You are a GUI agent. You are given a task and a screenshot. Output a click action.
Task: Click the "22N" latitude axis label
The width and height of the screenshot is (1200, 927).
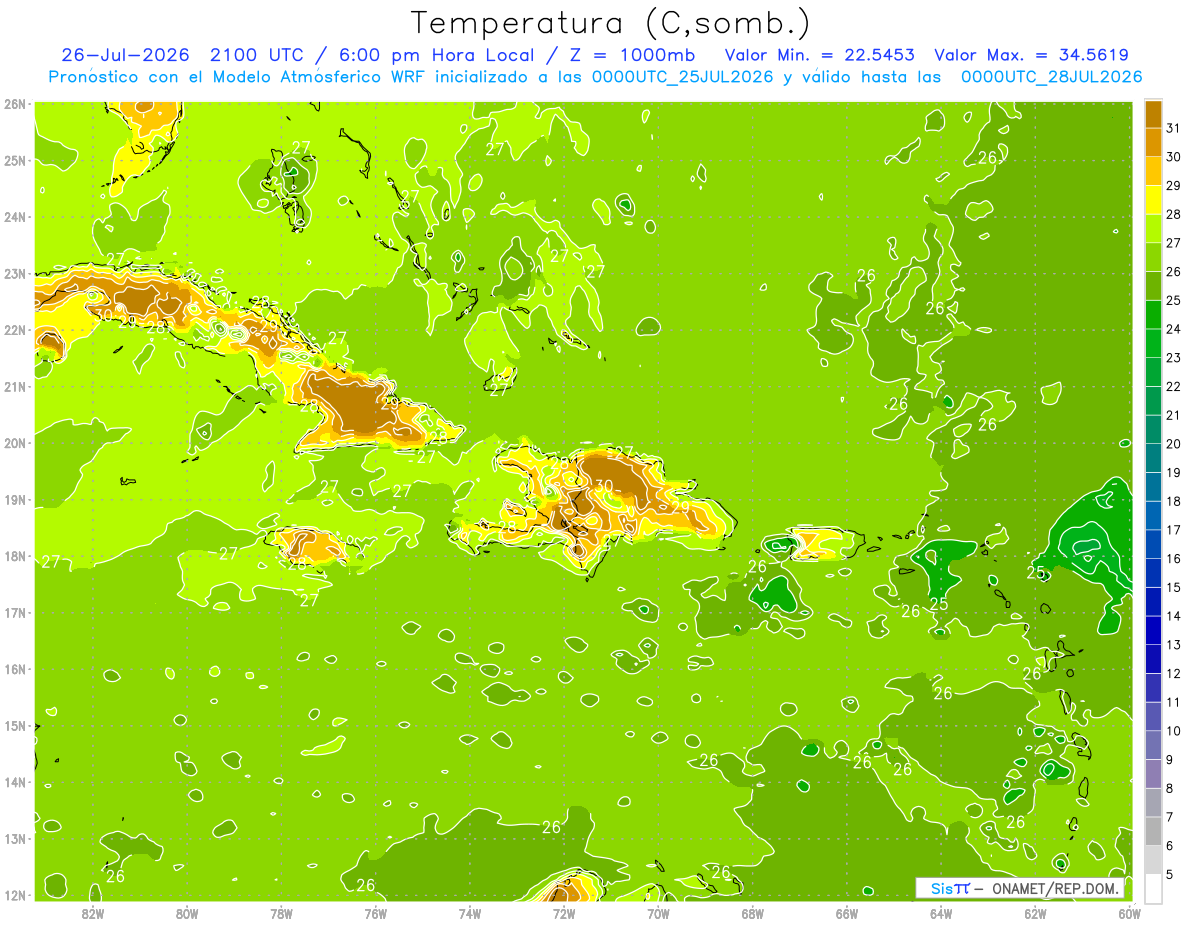(x=15, y=330)
